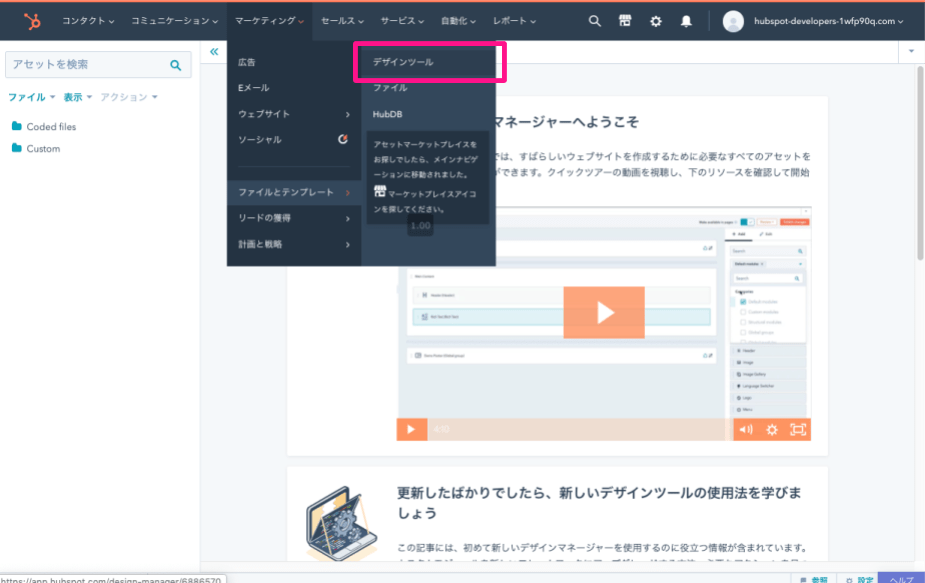Expand the ウェブサイト submenu

coord(293,114)
